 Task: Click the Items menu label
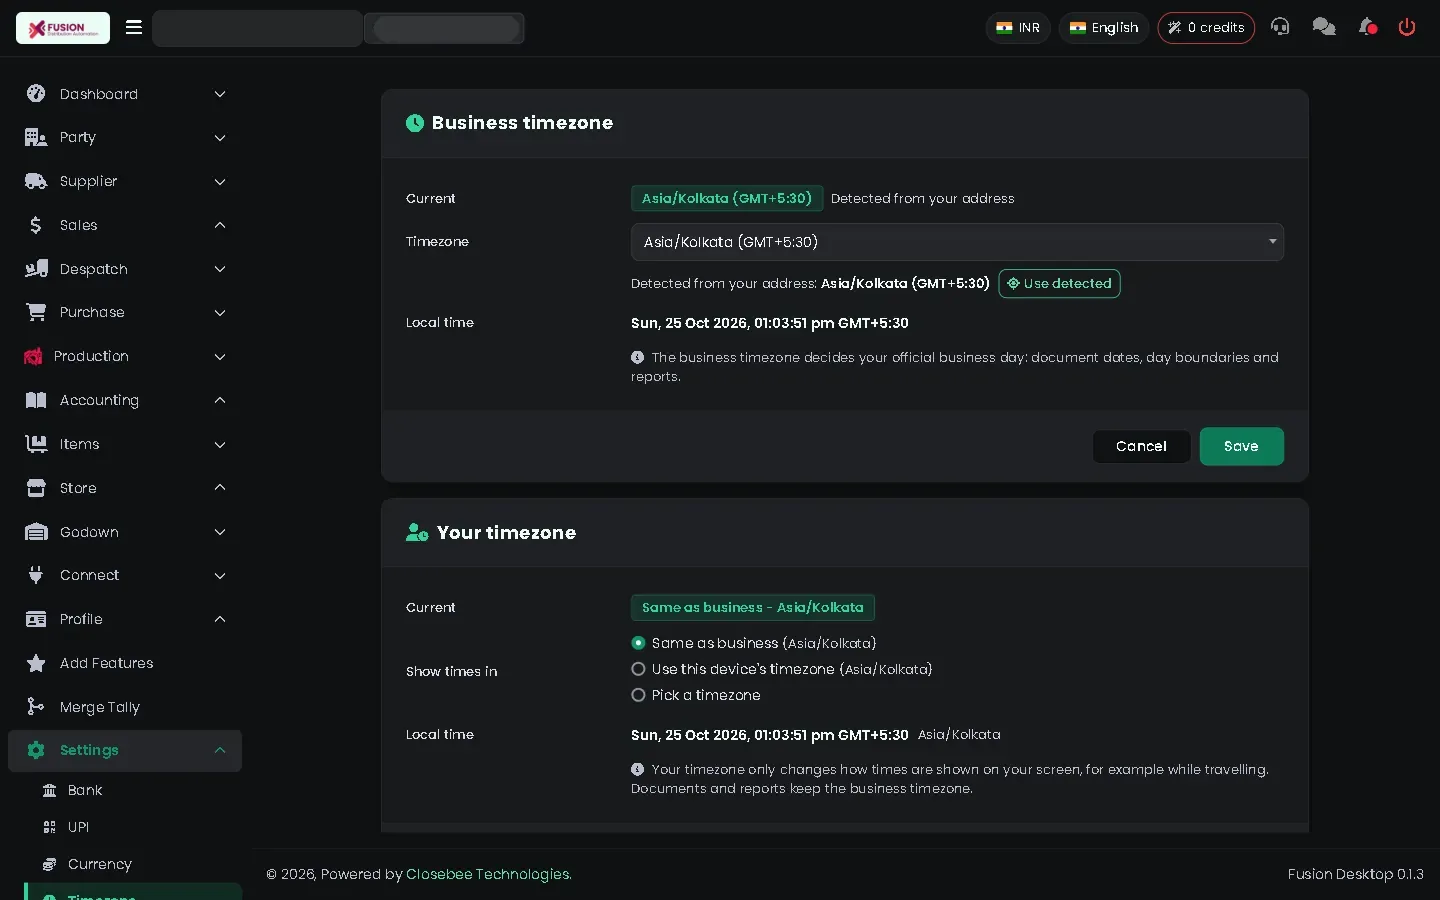[79, 444]
